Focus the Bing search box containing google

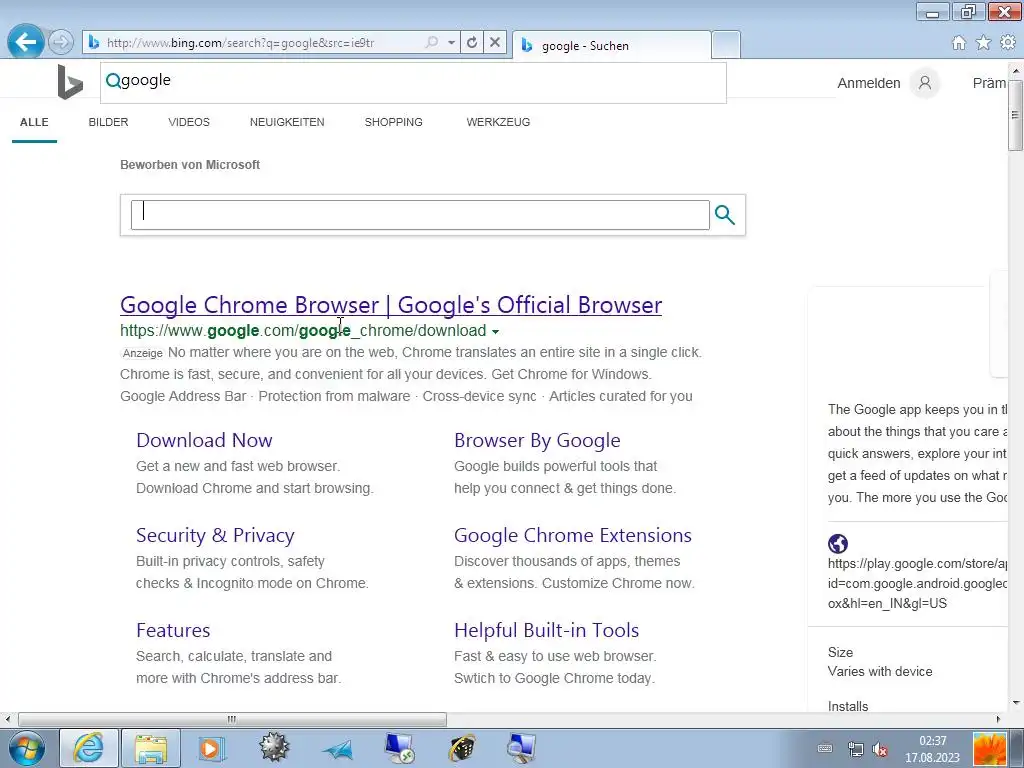413,82
